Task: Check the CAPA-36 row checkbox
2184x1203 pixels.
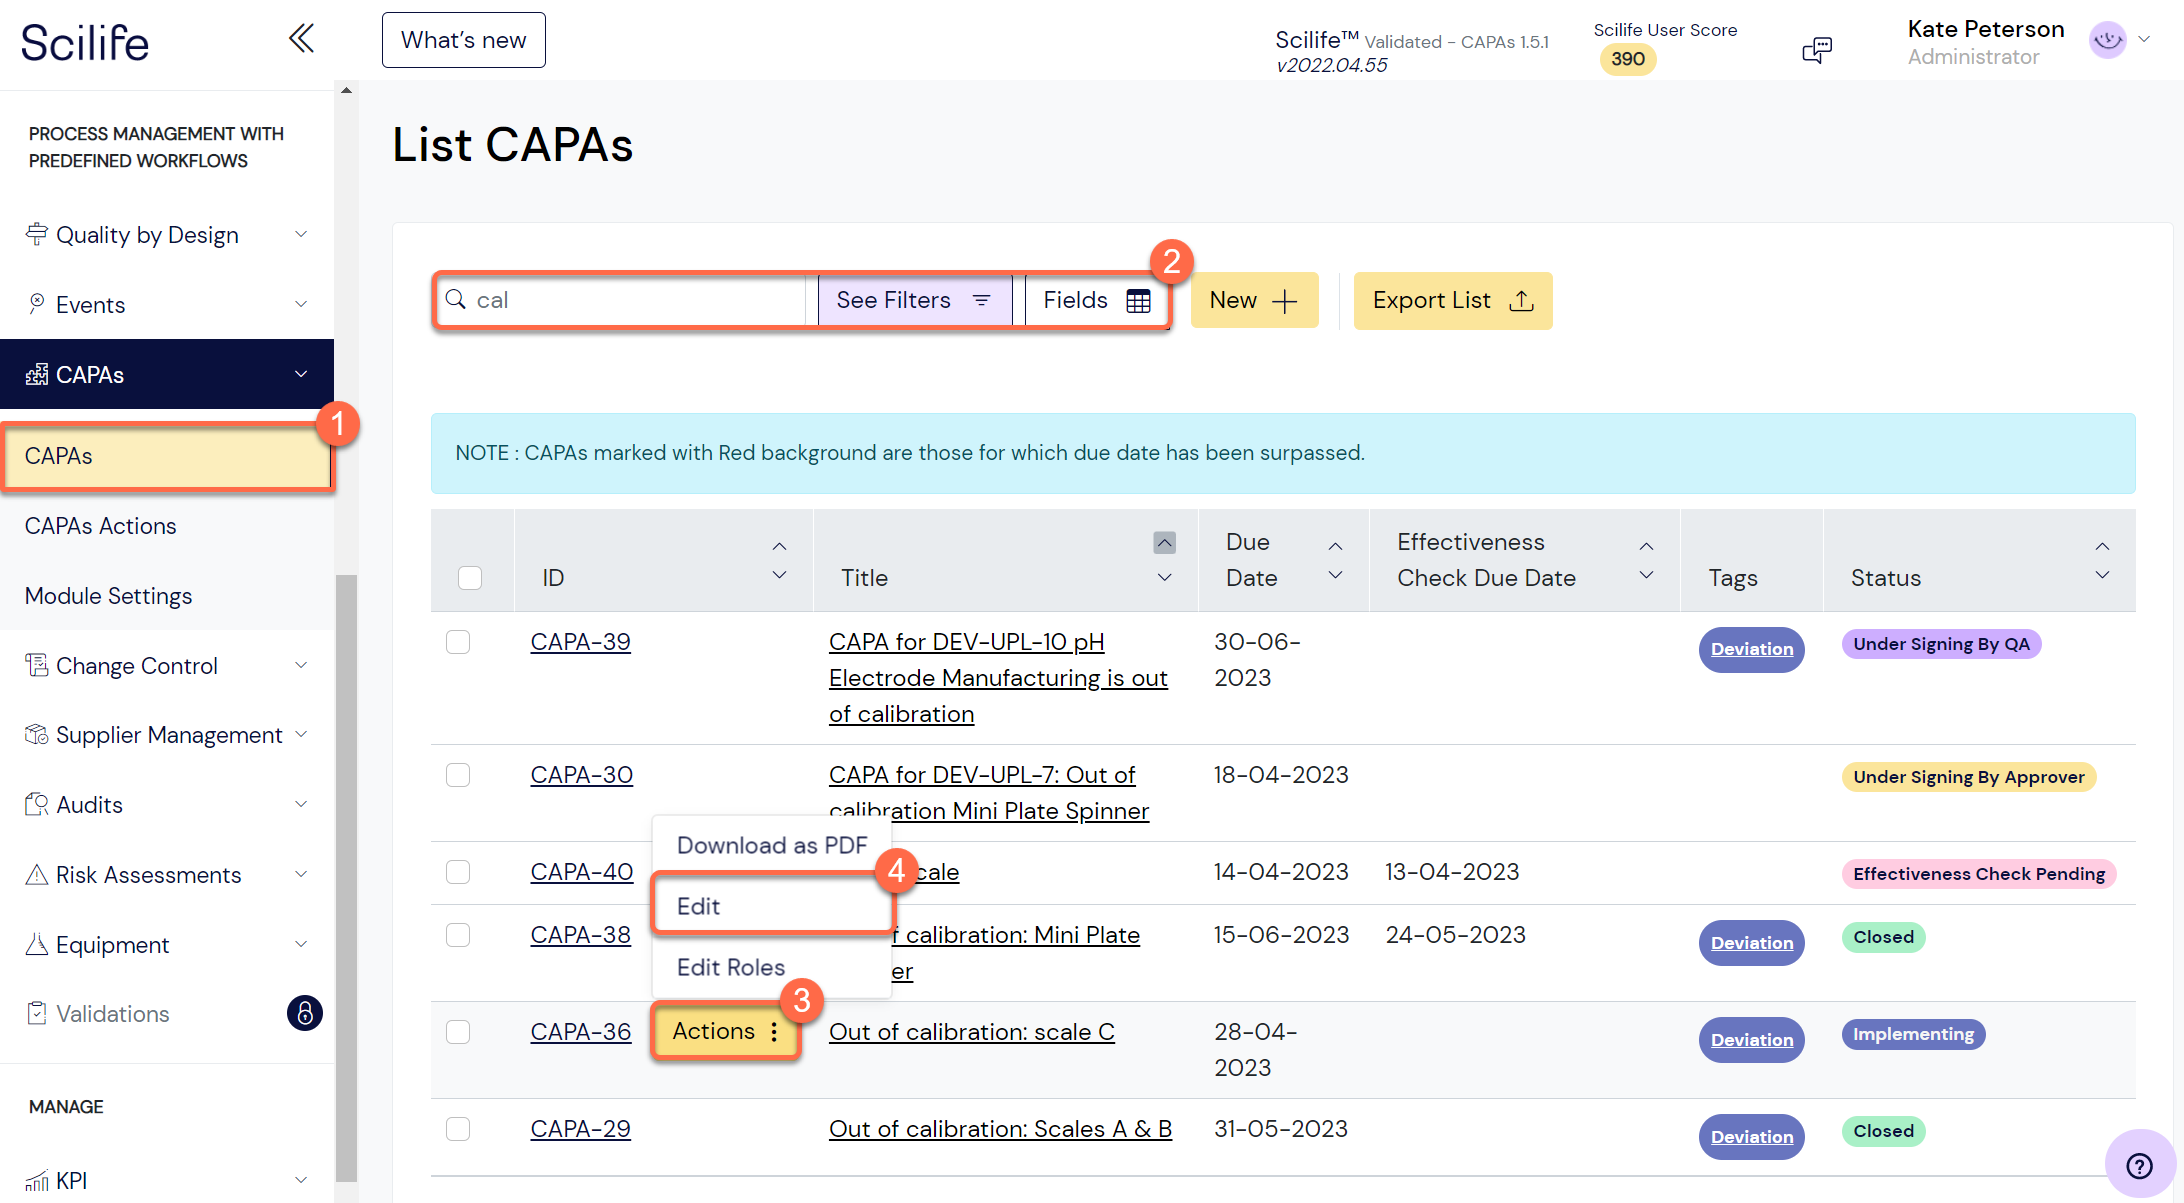Action: 458,1032
